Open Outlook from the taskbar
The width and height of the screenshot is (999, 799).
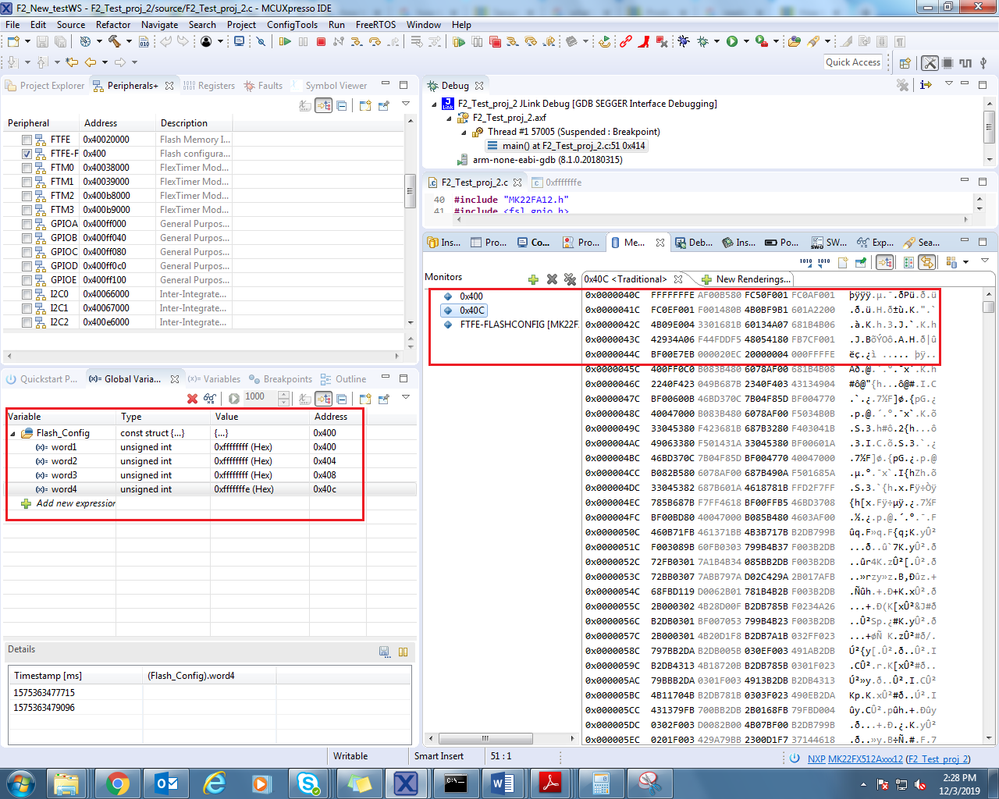tap(166, 783)
